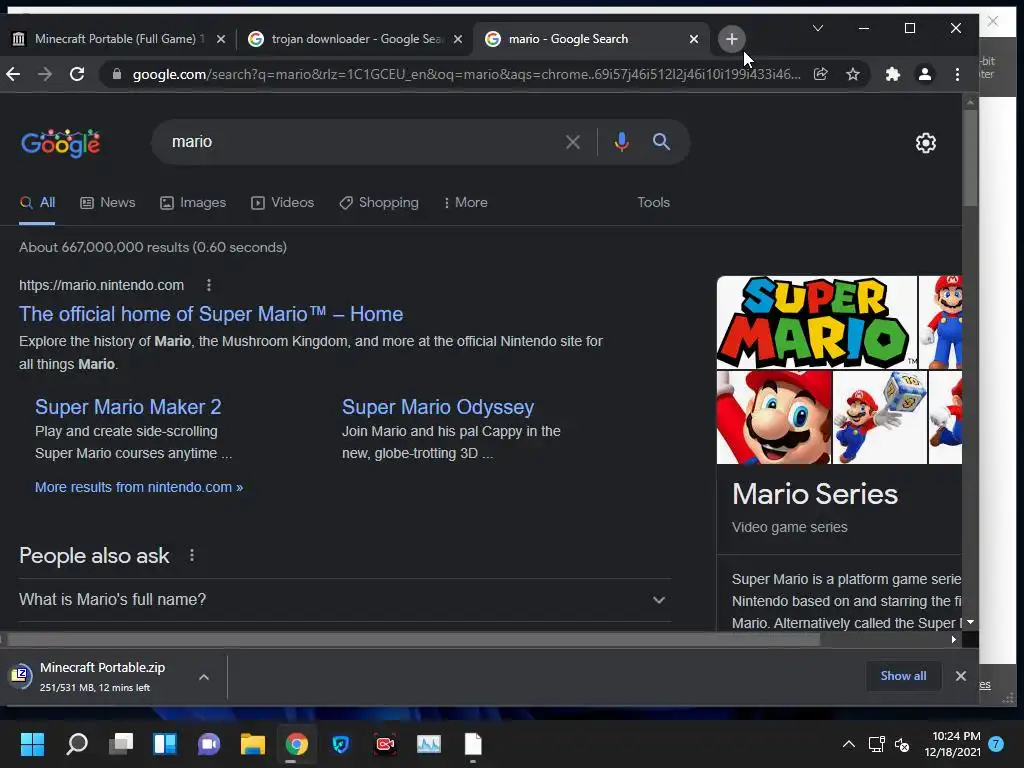Click the volume muted tray icon

point(902,744)
